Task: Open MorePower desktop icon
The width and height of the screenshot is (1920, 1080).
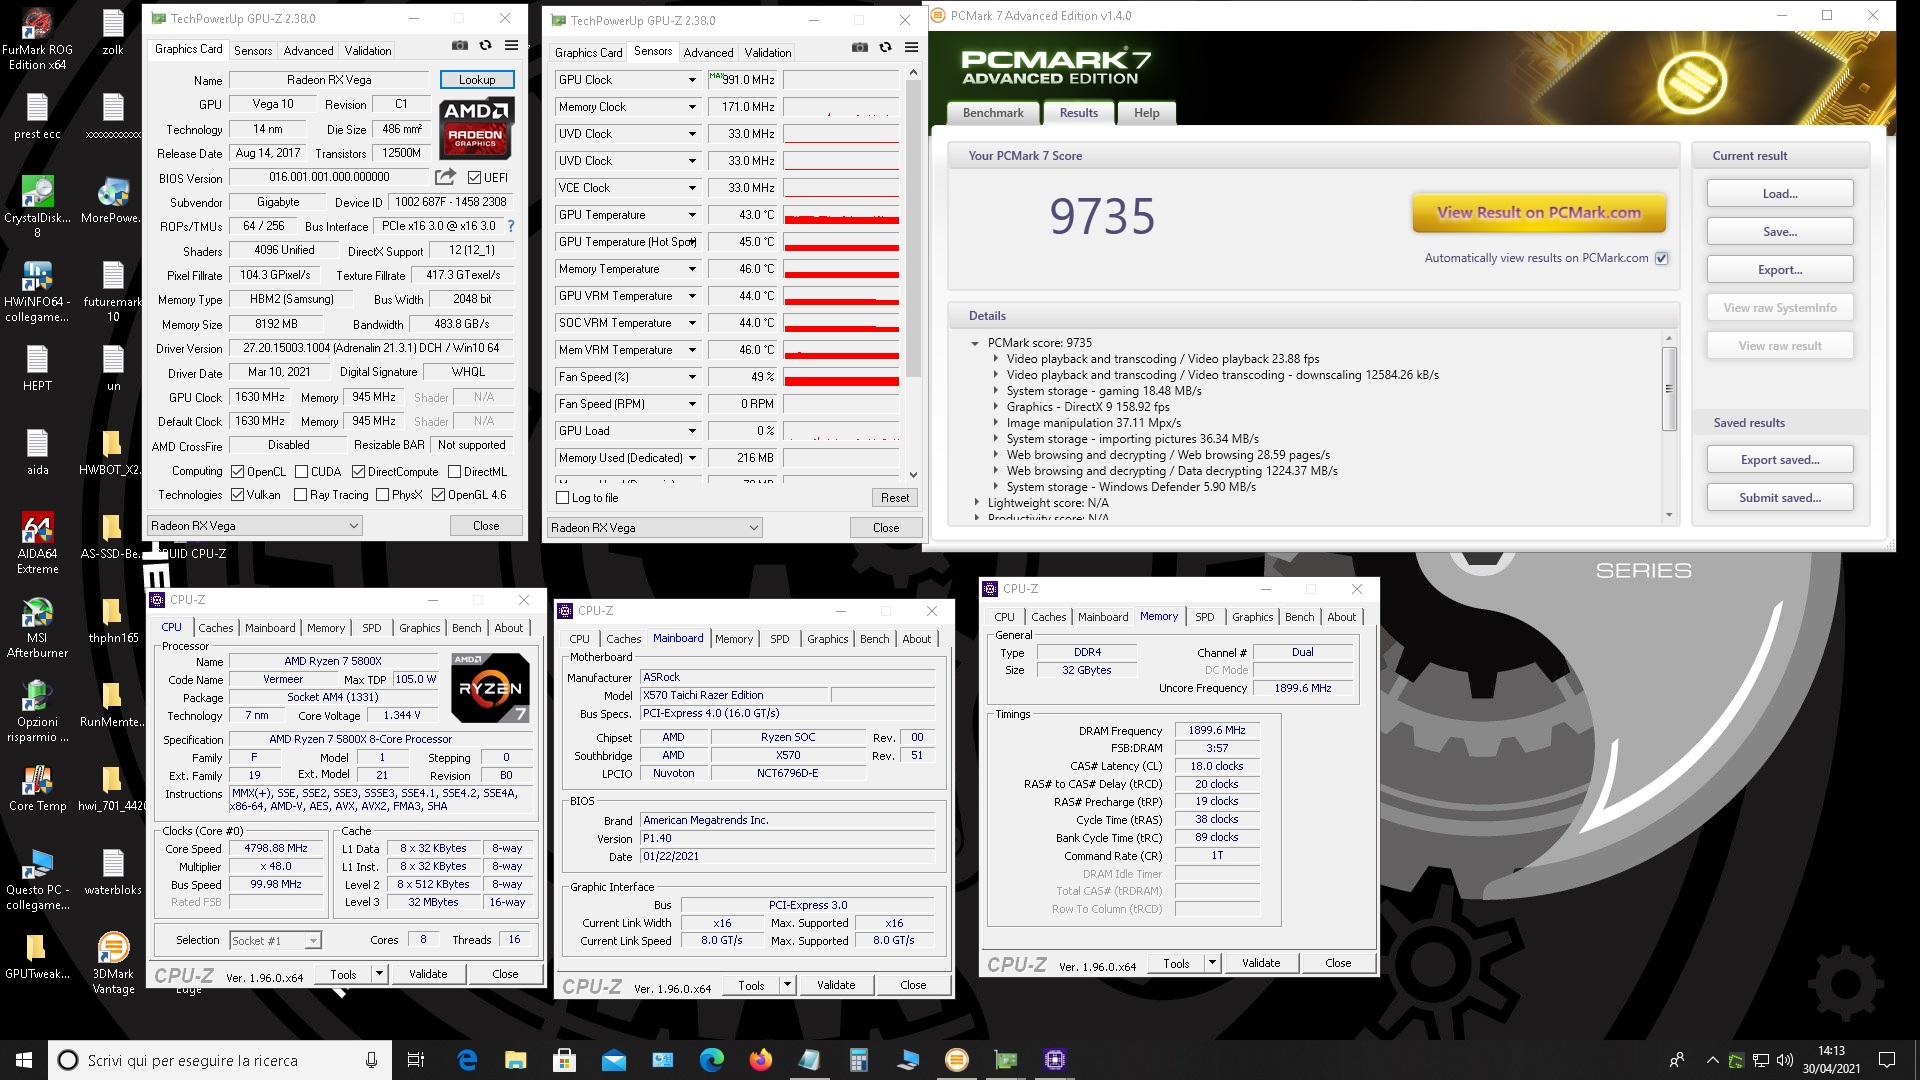Action: [x=113, y=200]
